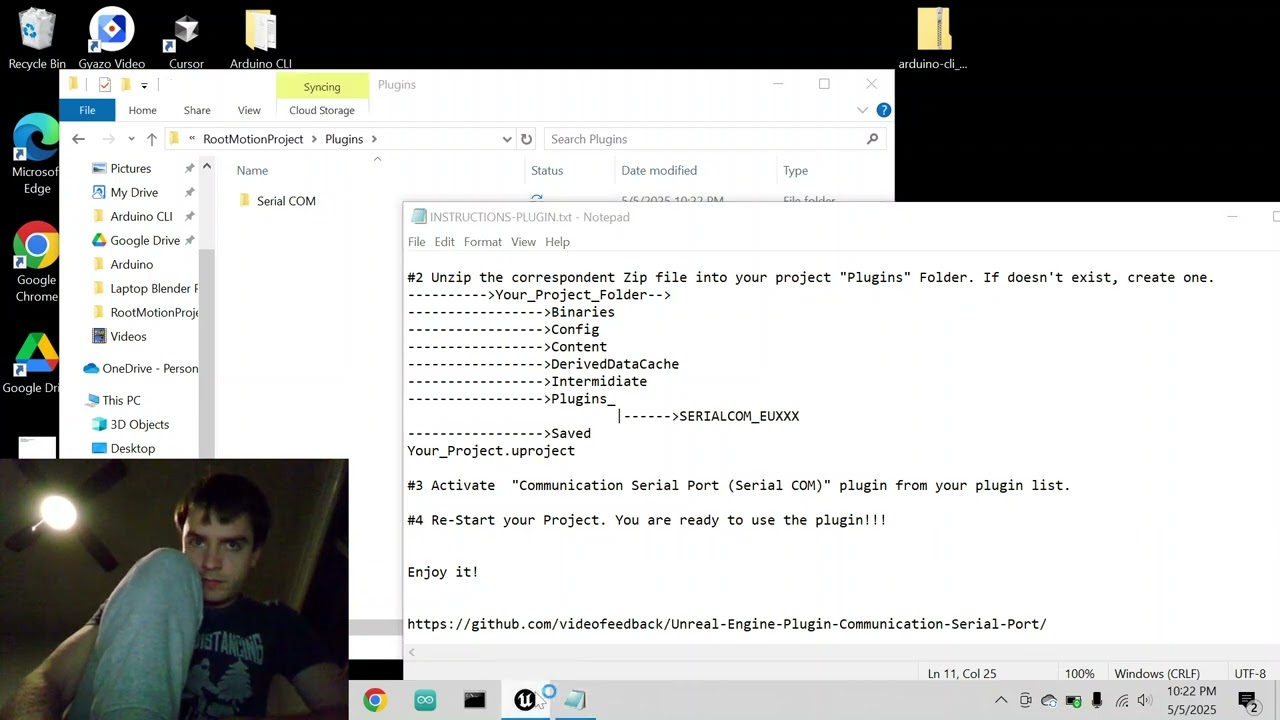Viewport: 1280px width, 720px height.
Task: Launch the Gyazo Video desktop shortcut
Action: click(112, 39)
